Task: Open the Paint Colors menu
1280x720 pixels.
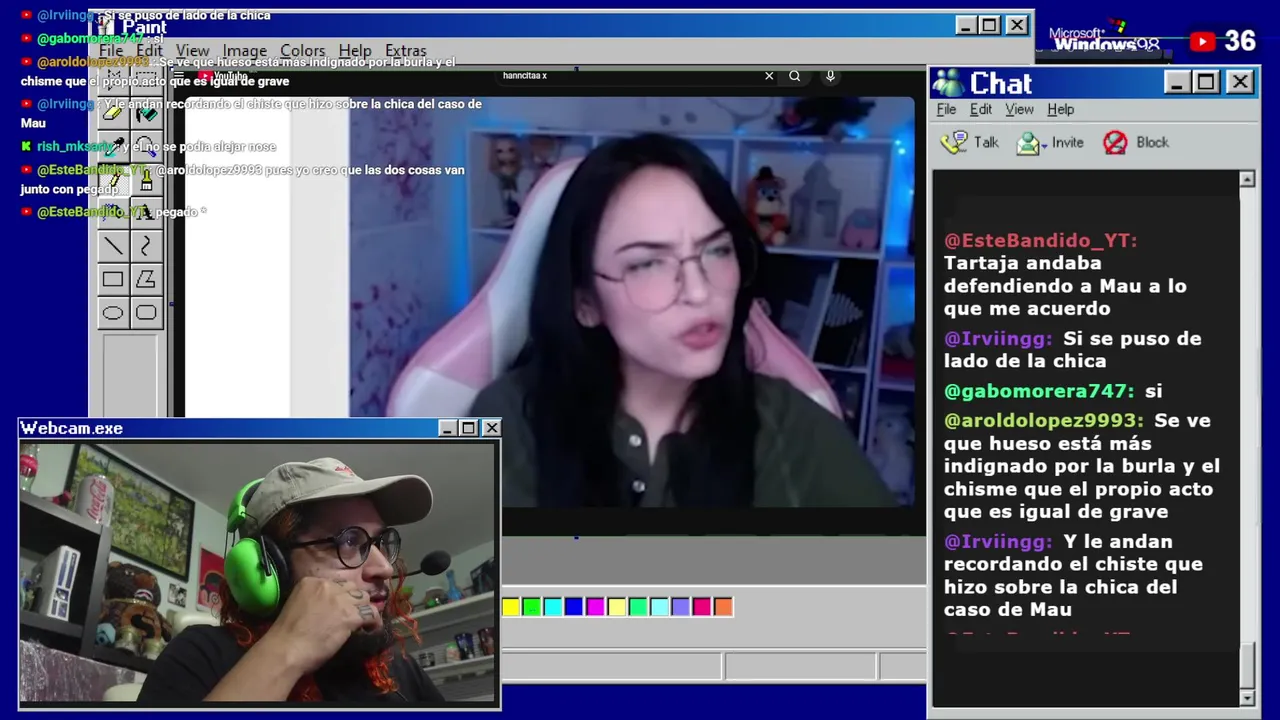Action: pyautogui.click(x=302, y=51)
